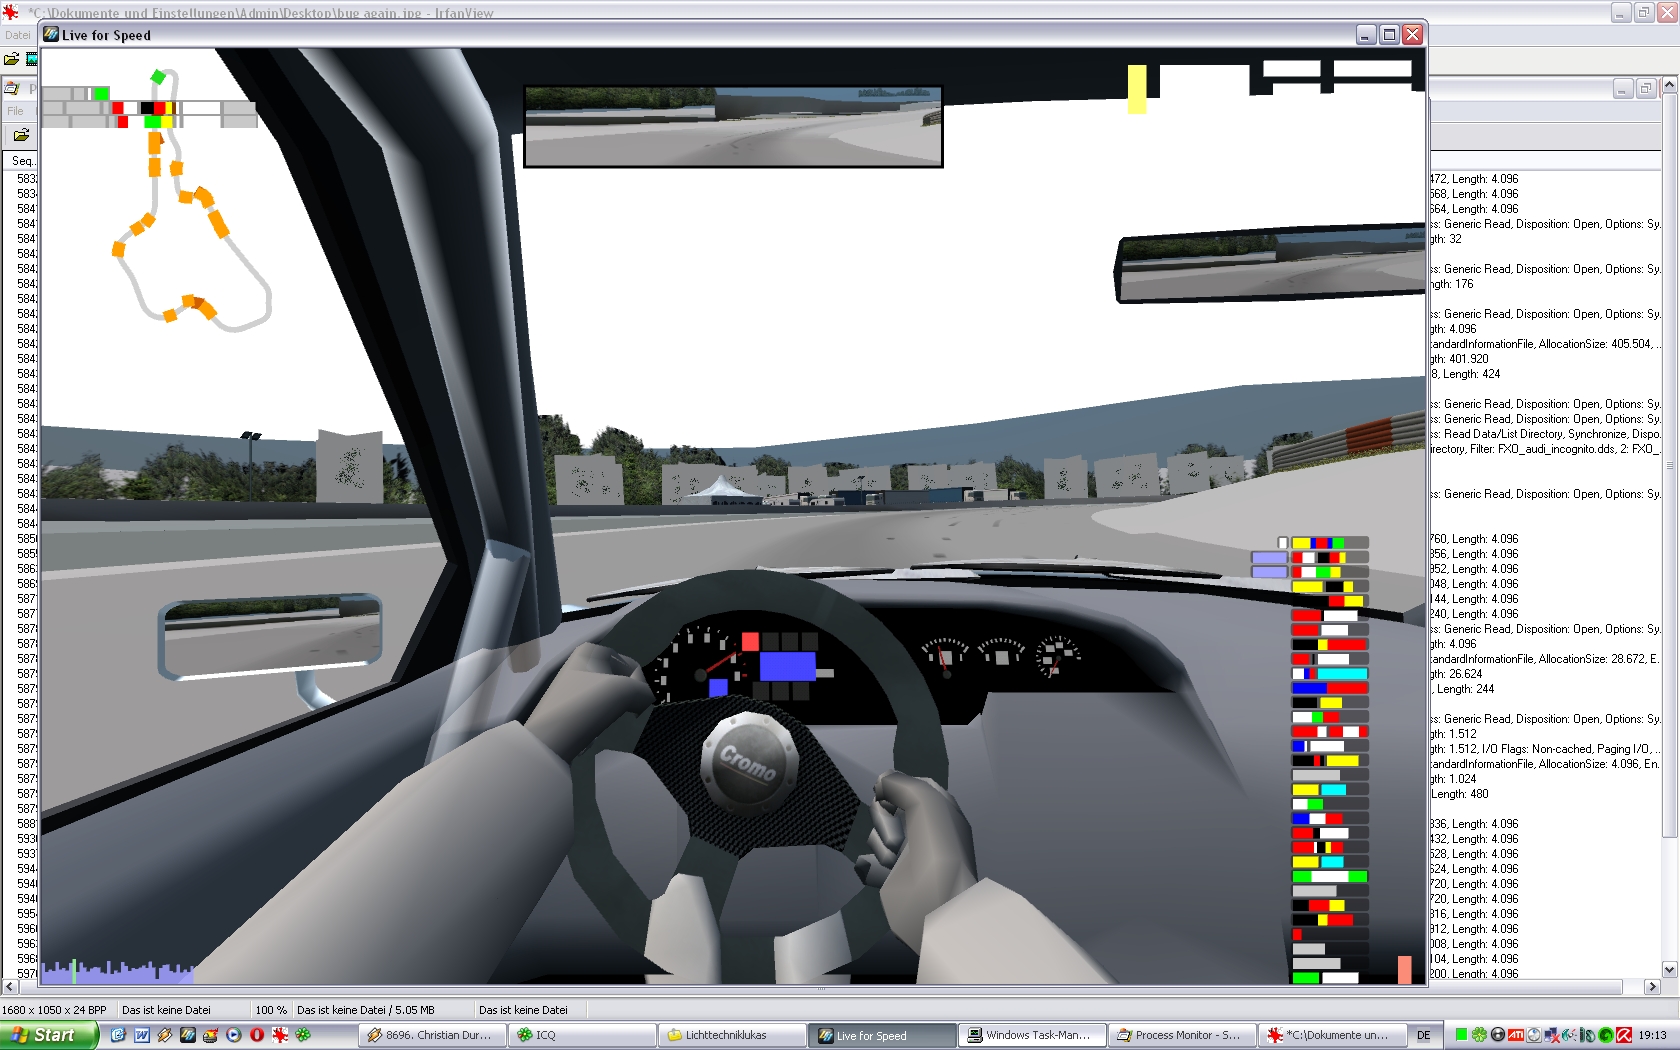Switch to Process Monitor taskbar button

coord(1182,1035)
